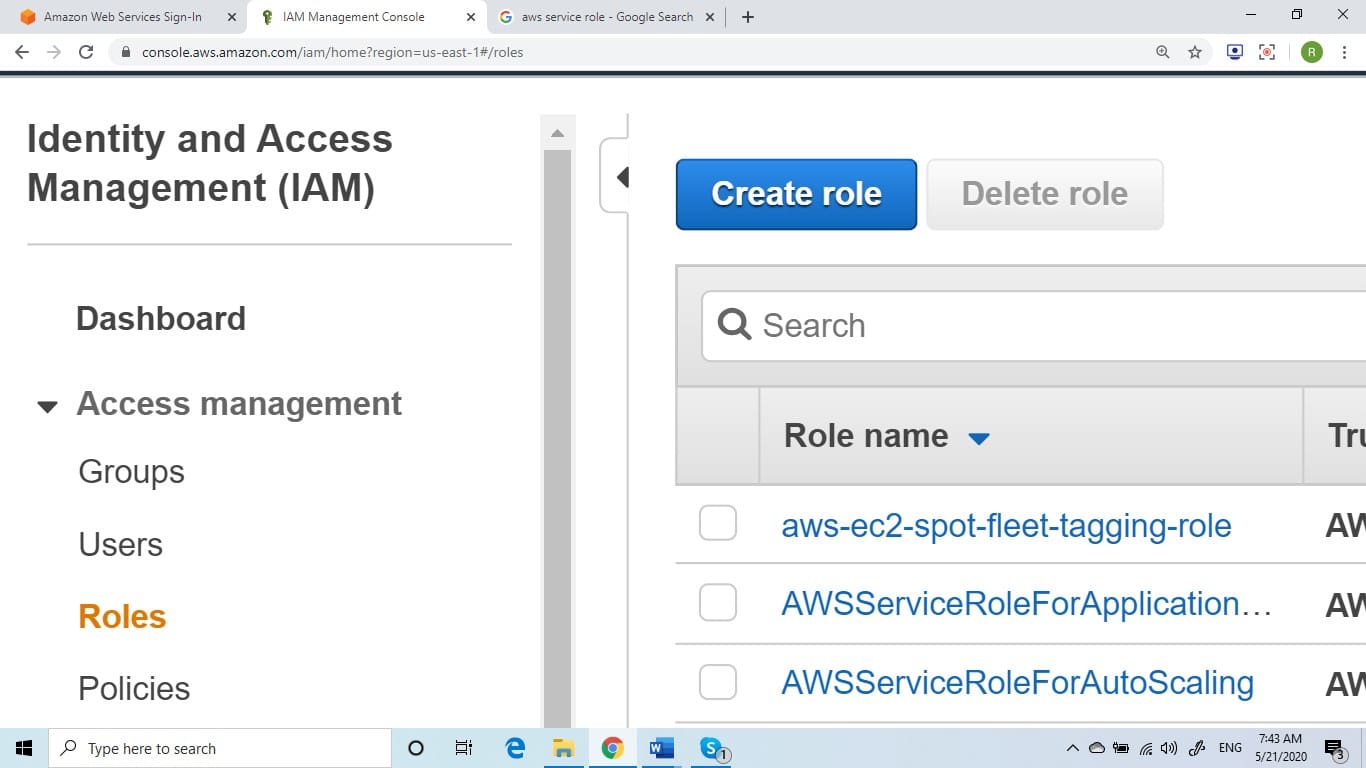Open the notifications icon in the system tray
The width and height of the screenshot is (1366, 768).
point(1332,748)
